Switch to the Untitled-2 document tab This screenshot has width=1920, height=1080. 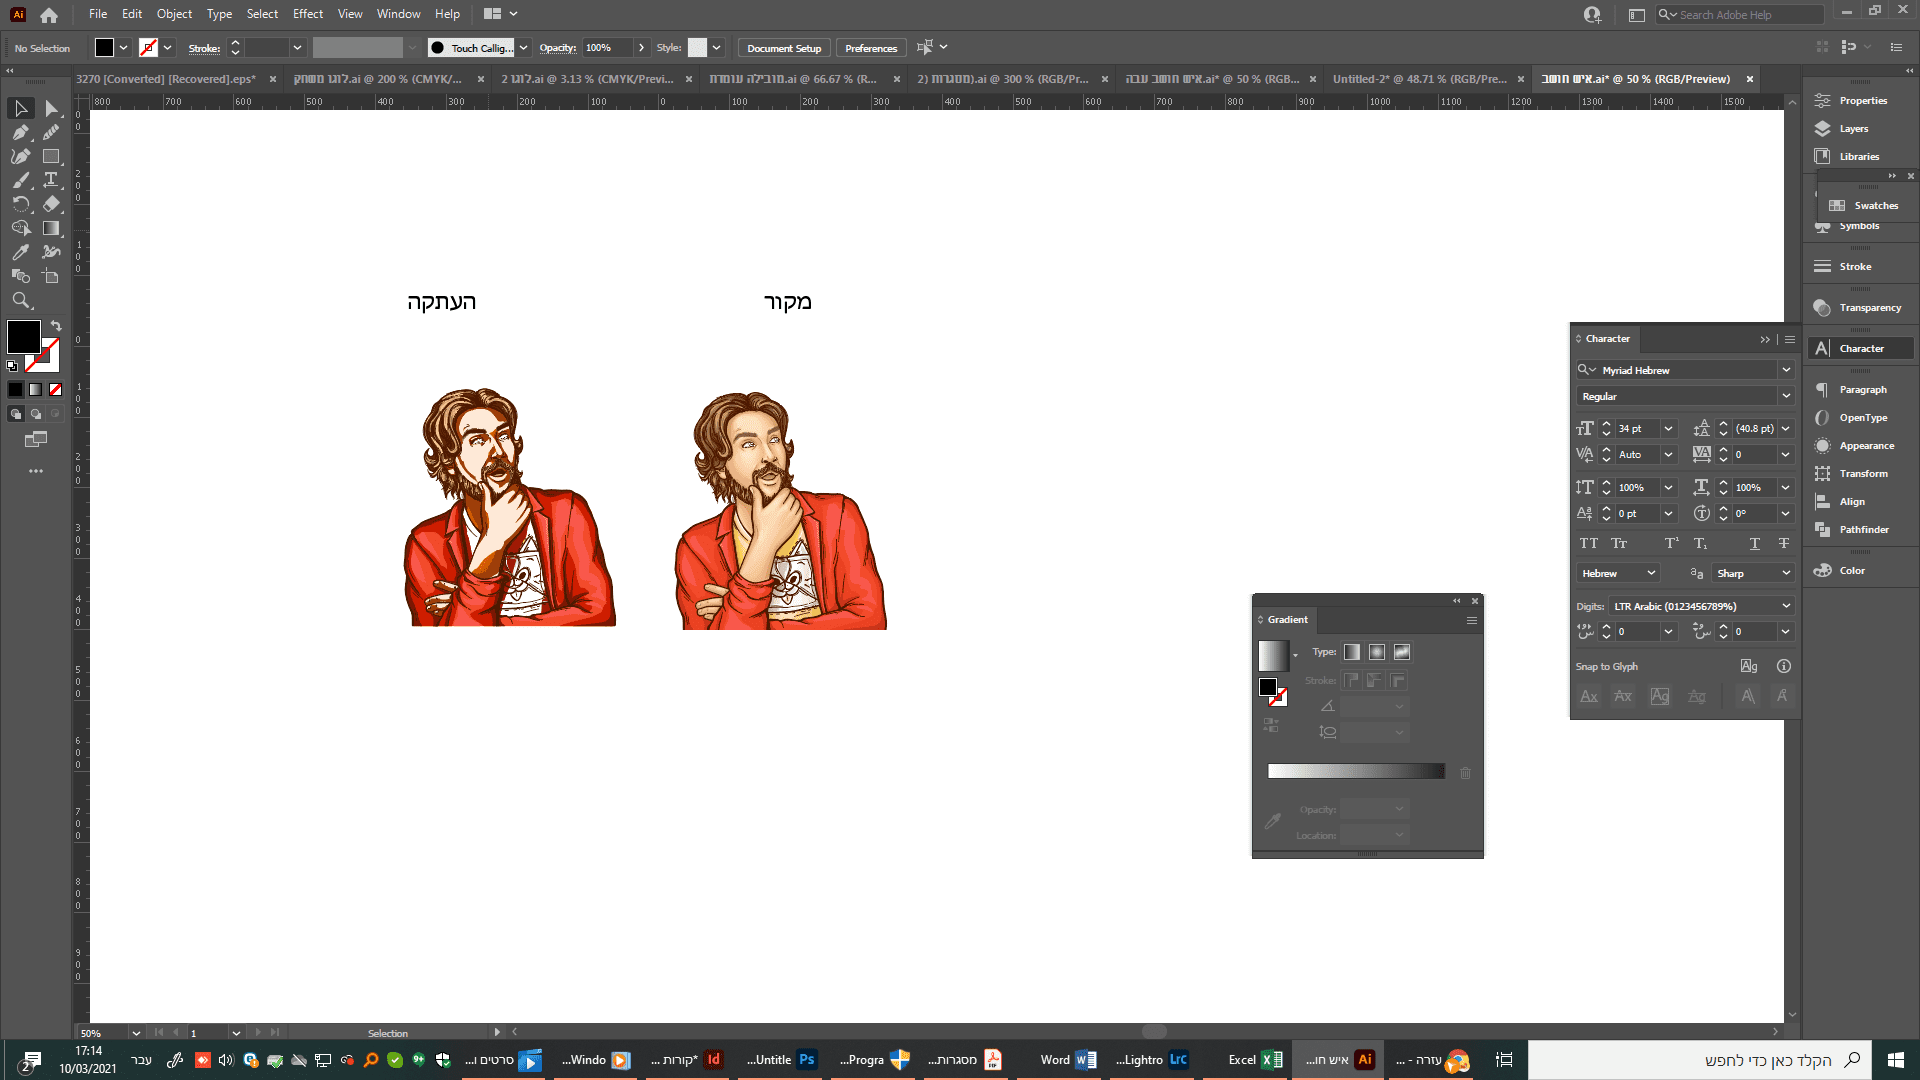pos(1418,79)
